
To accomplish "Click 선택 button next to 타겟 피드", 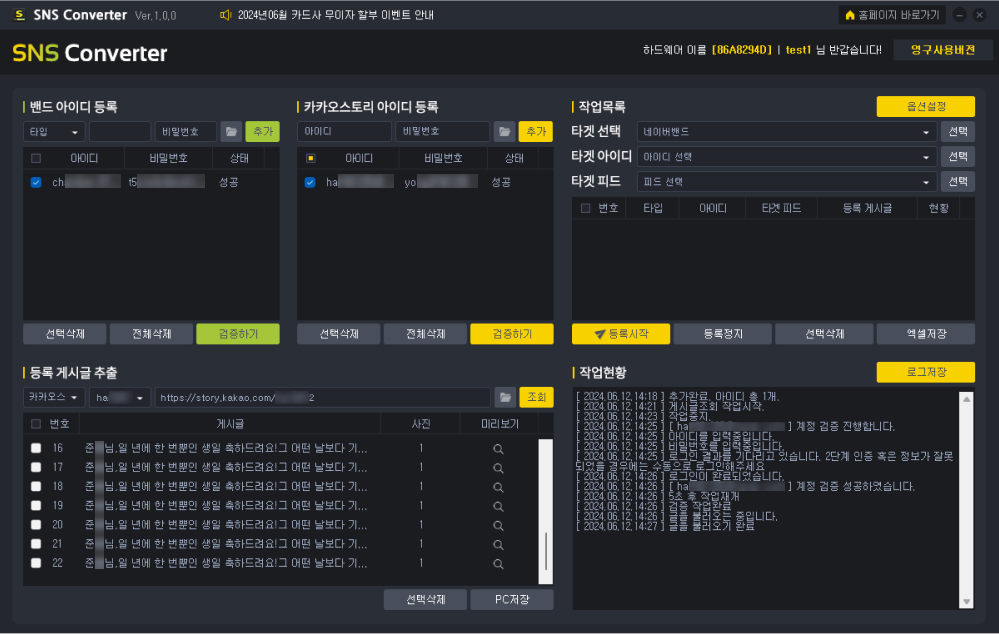I will [958, 182].
